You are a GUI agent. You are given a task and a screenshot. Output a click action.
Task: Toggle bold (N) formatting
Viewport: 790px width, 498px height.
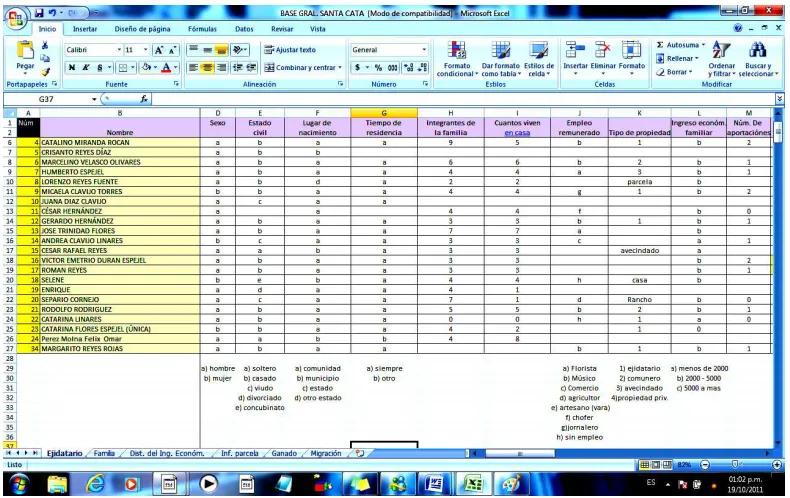click(72, 67)
